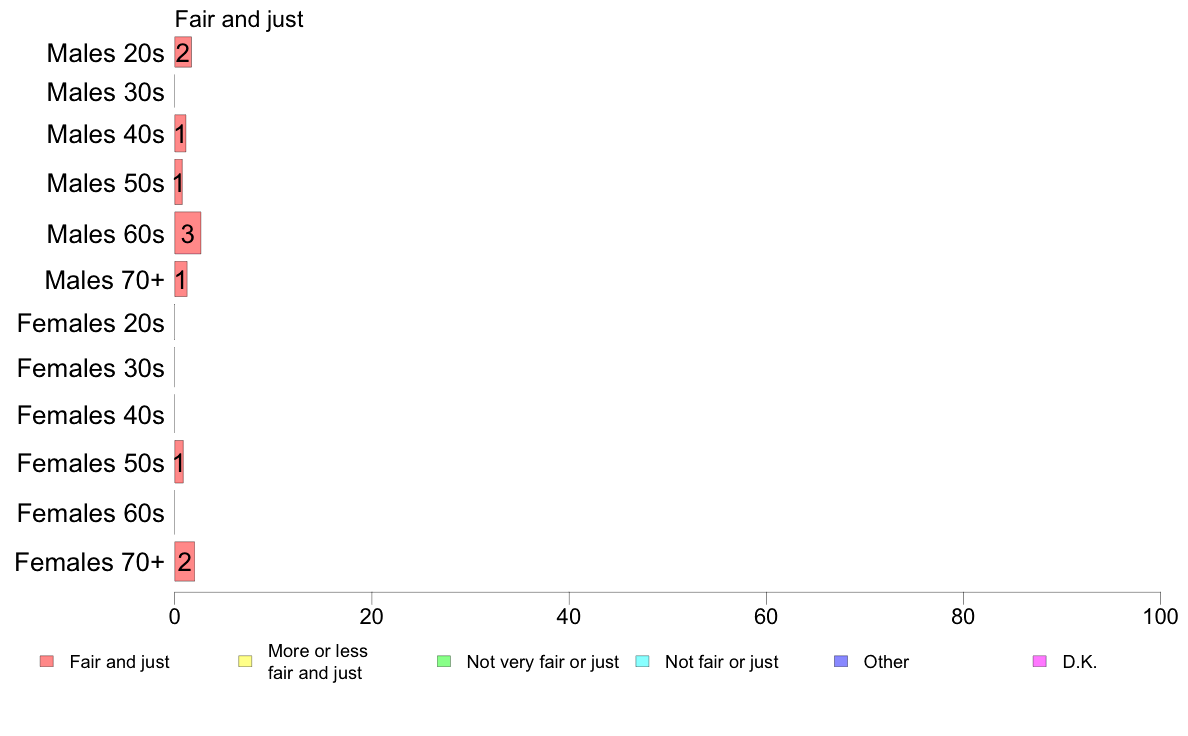Click the cyan Not fair or just swatch
The image size is (1188, 736).
click(642, 661)
